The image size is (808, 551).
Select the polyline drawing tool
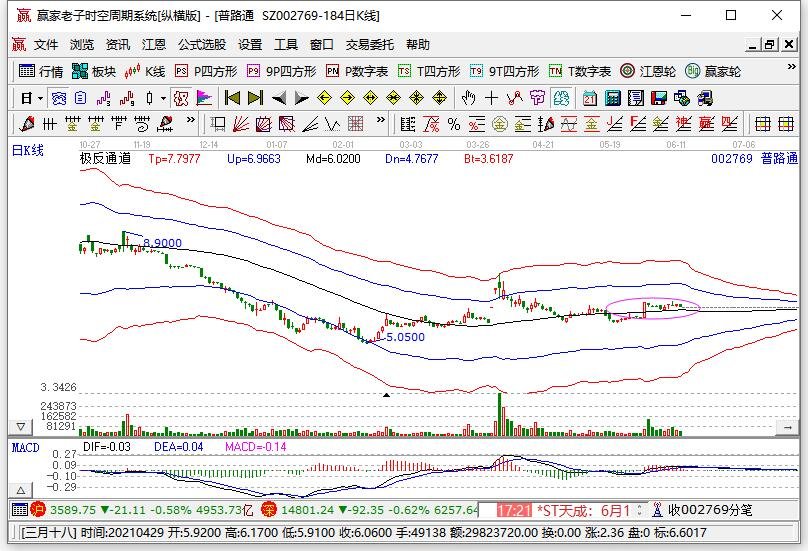tap(514, 98)
